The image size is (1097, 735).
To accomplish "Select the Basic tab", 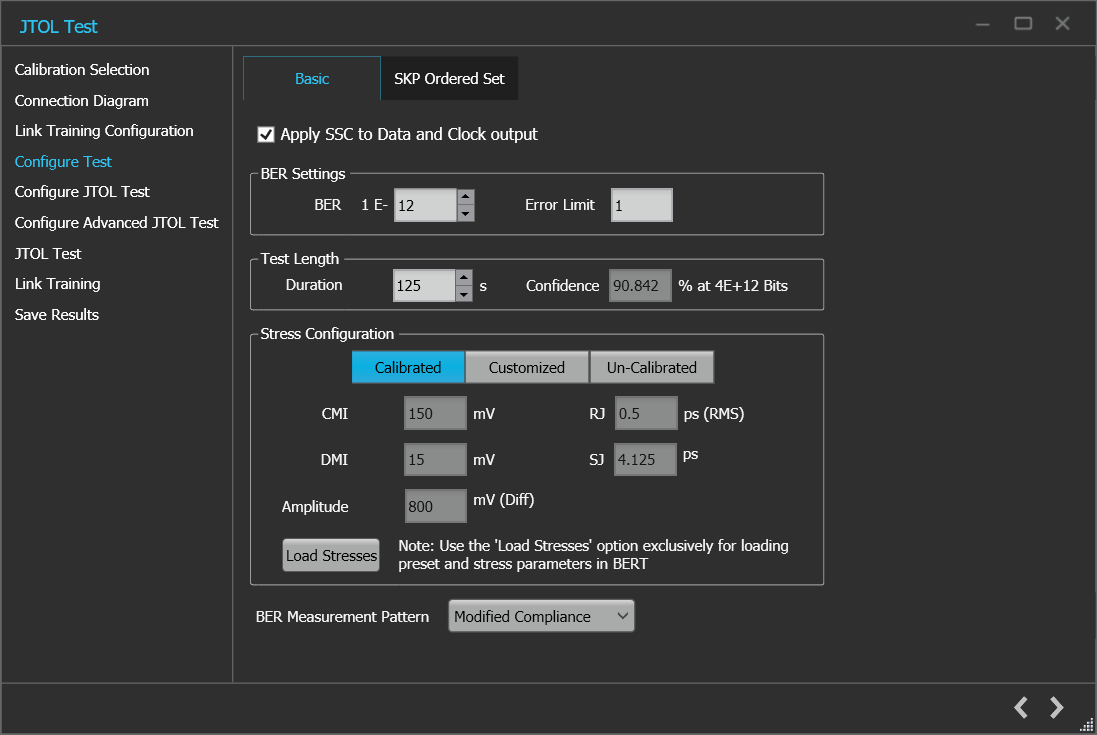I will click(311, 78).
